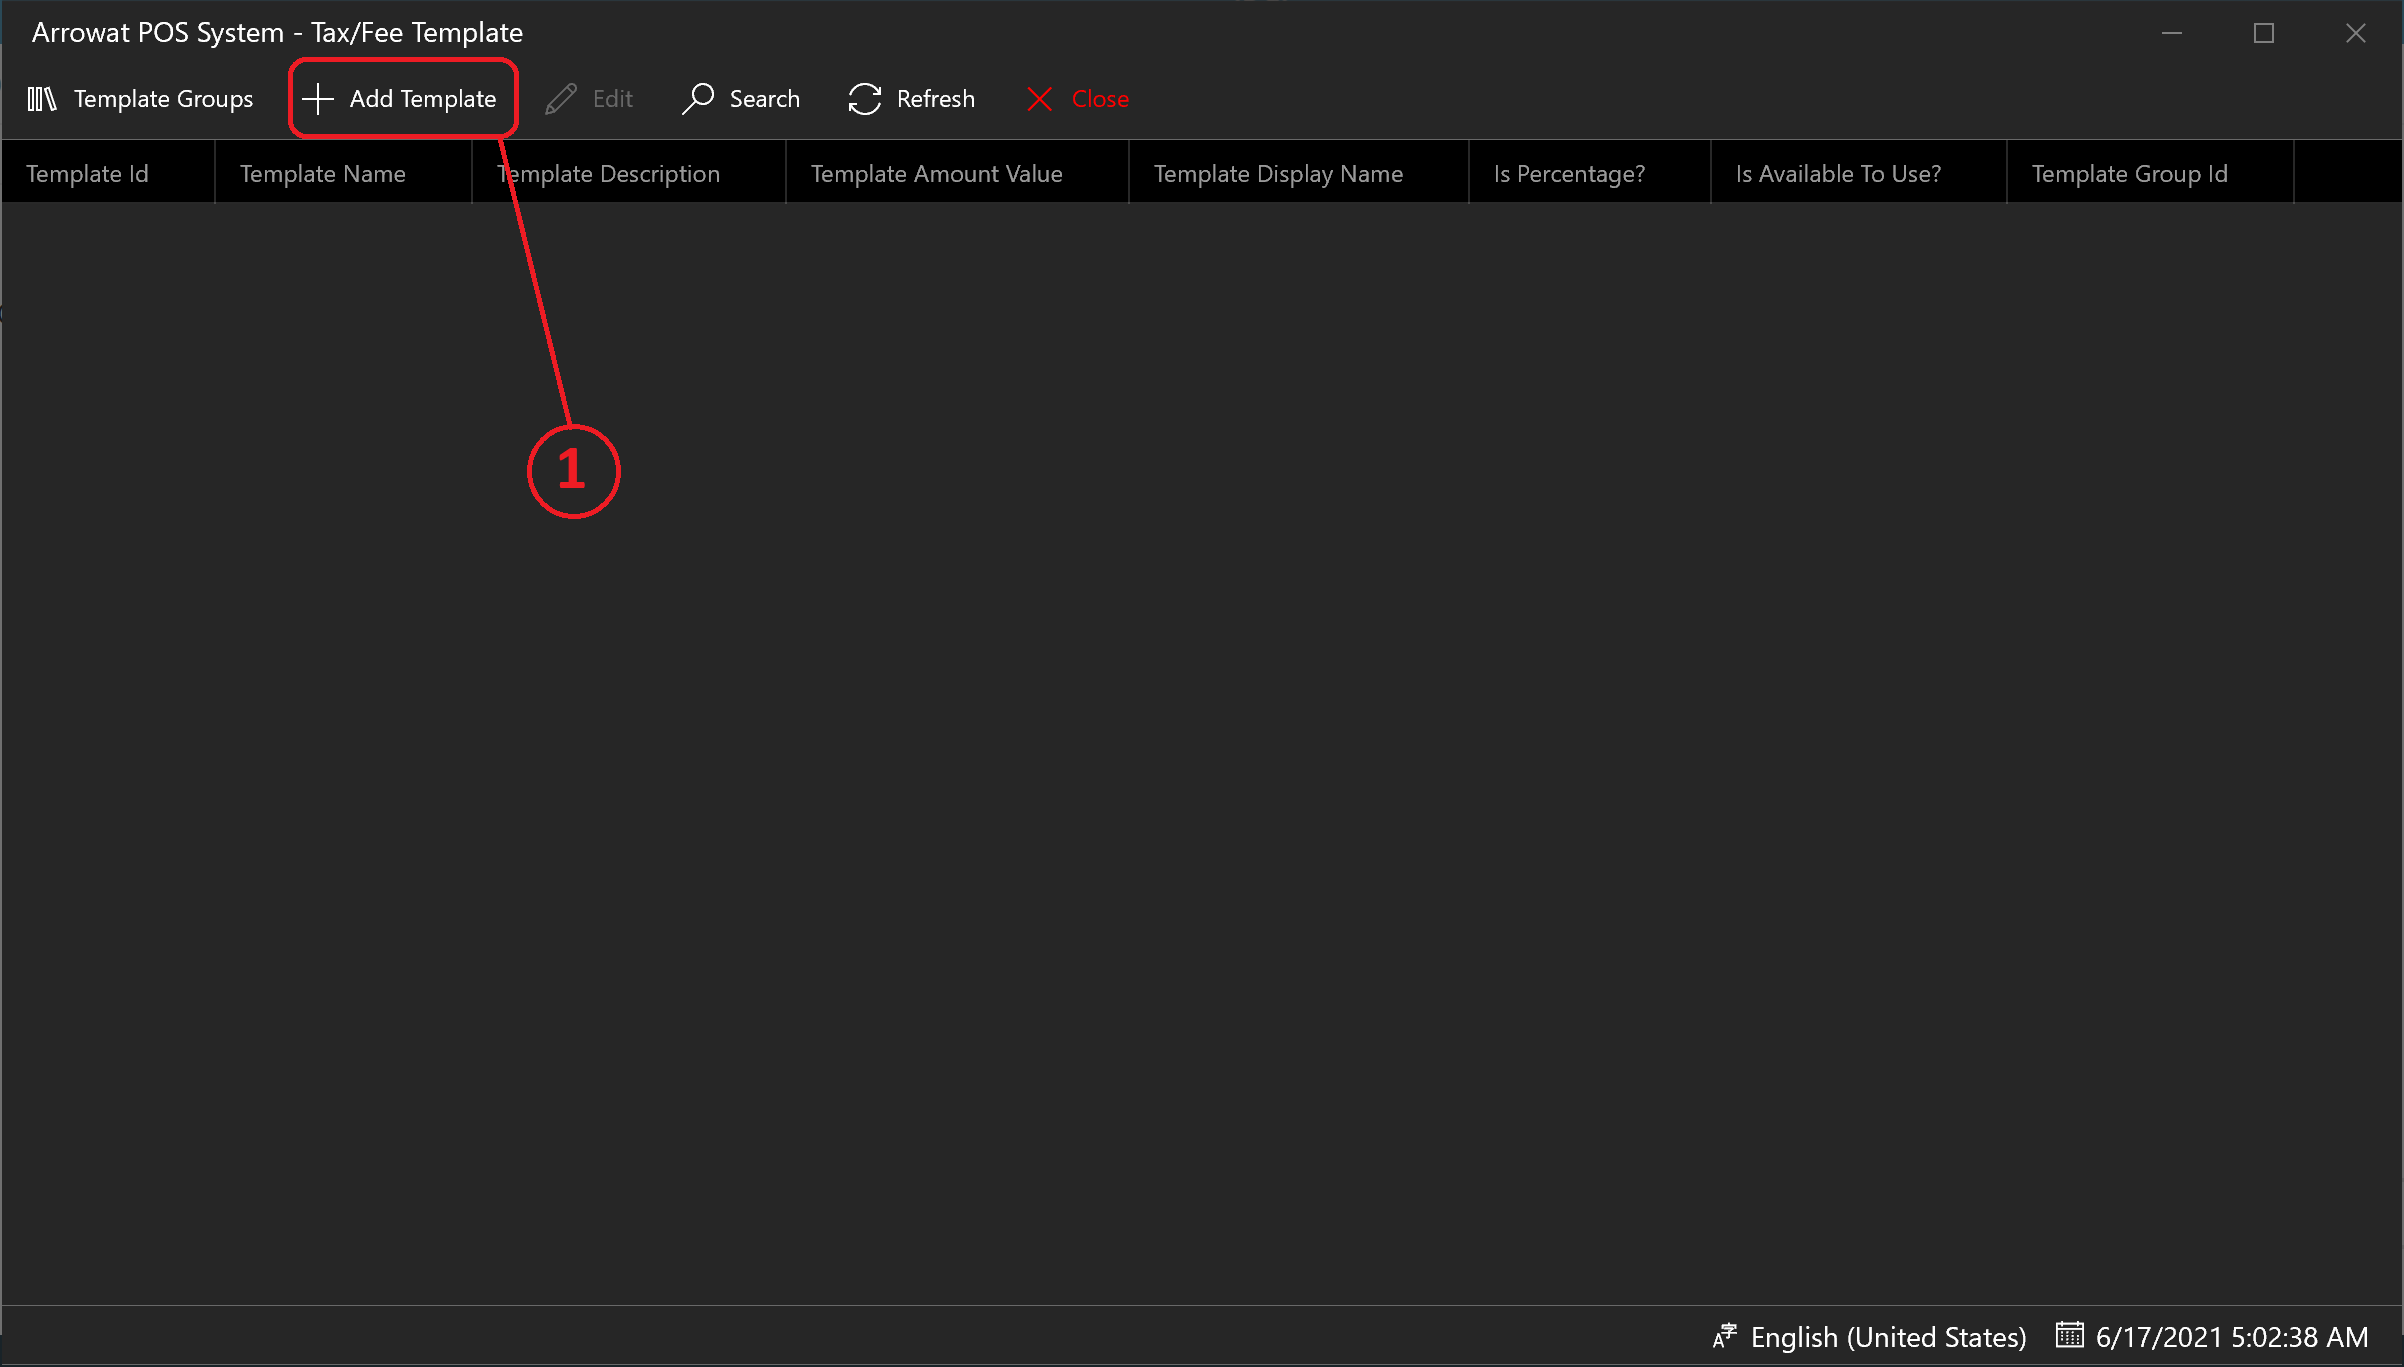Click the Is Available To Use header
This screenshot has width=2404, height=1367.
(1838, 172)
